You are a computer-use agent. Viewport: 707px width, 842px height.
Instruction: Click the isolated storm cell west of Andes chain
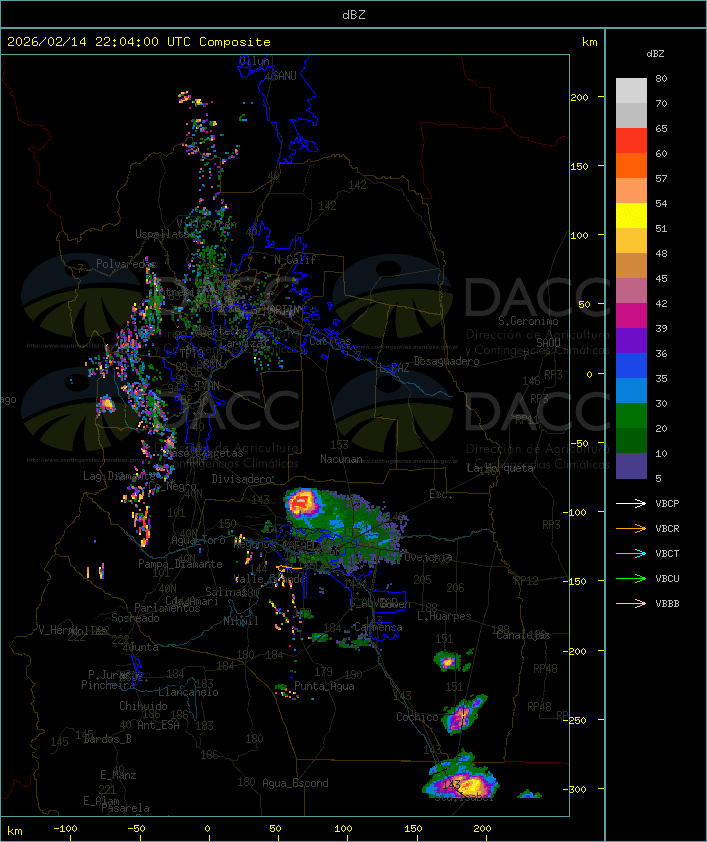coord(106,404)
